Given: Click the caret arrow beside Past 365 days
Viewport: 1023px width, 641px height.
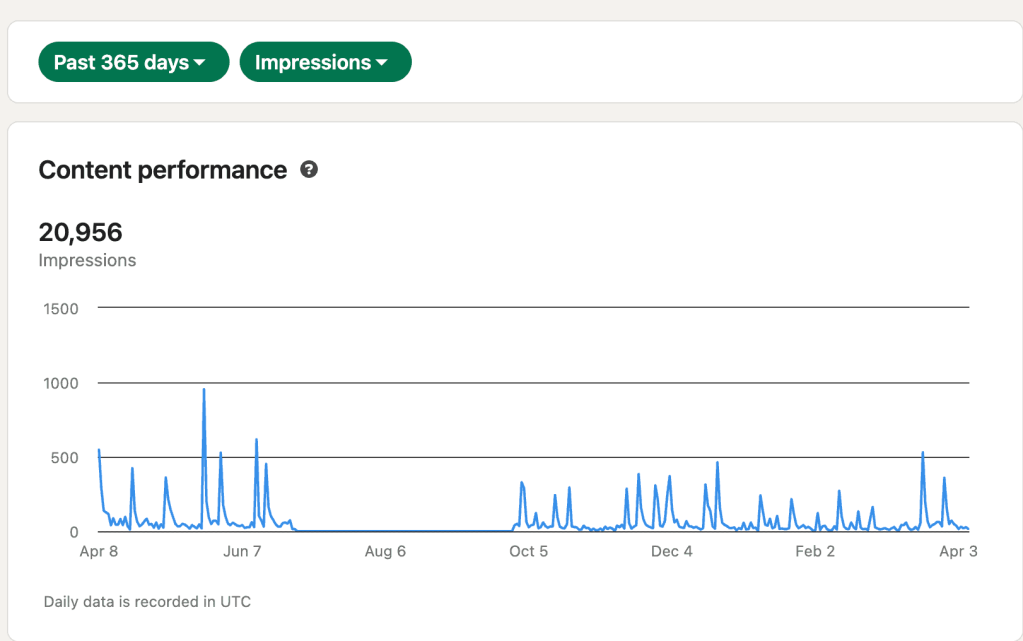Looking at the screenshot, I should tap(199, 63).
